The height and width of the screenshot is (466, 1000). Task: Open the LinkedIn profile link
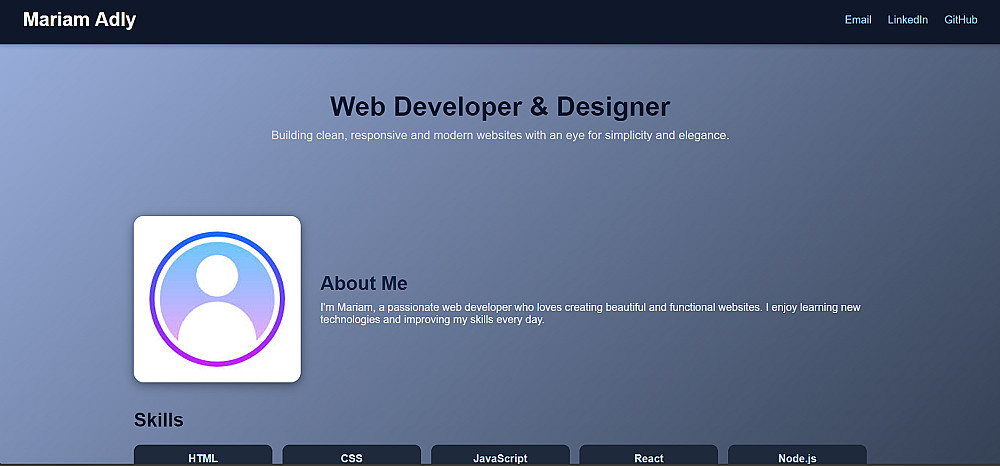point(908,20)
